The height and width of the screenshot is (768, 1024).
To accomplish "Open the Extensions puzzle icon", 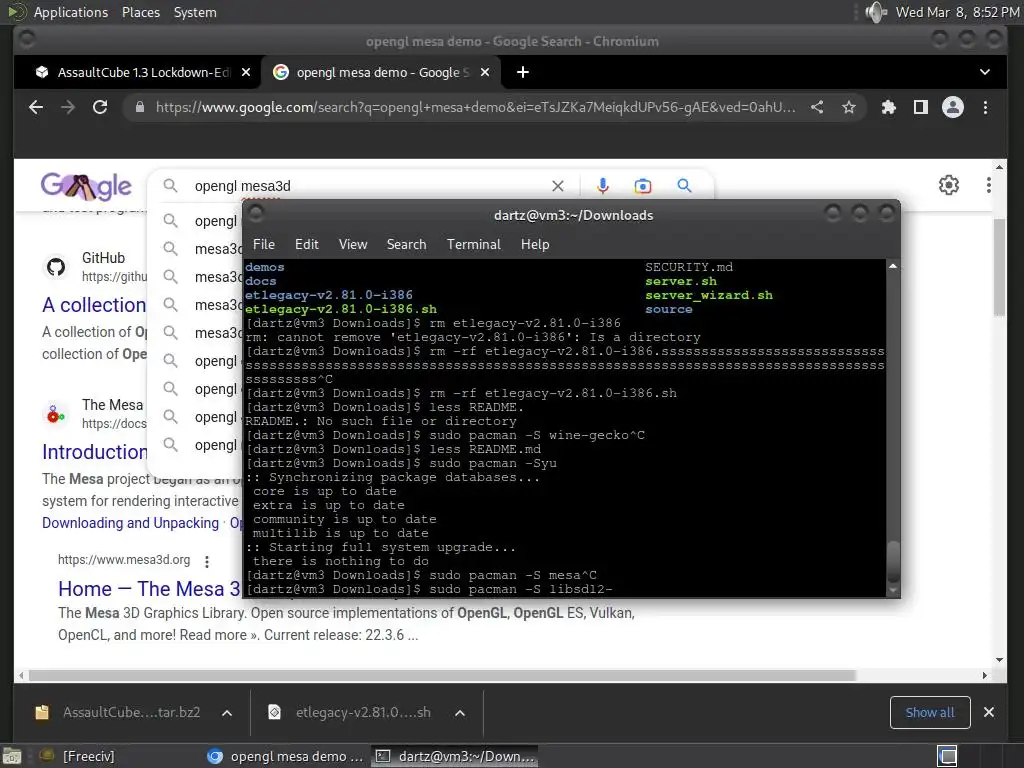I will pyautogui.click(x=888, y=107).
